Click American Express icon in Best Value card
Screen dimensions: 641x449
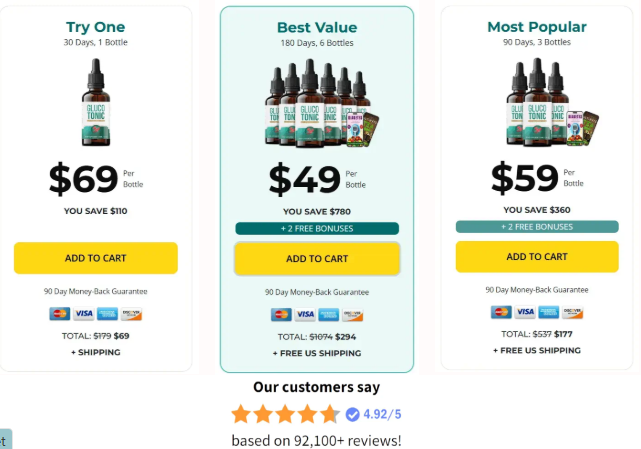(x=329, y=314)
